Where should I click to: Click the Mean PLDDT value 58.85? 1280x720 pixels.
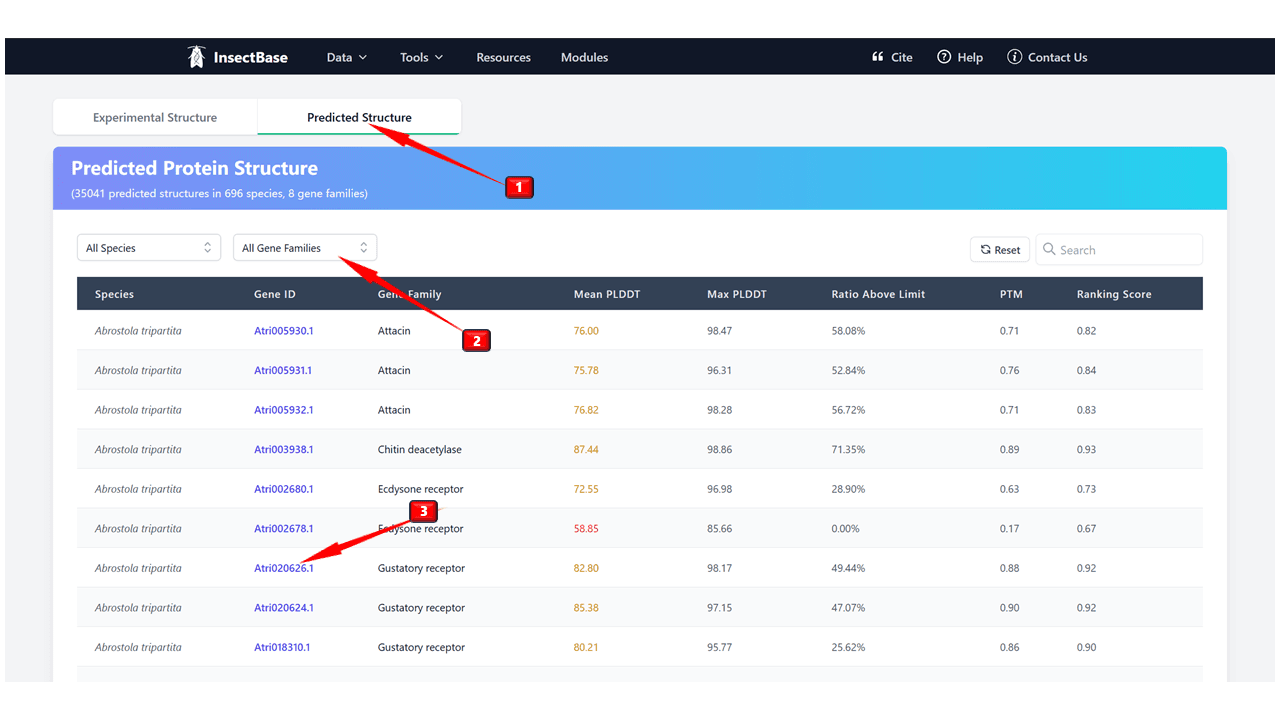[x=586, y=529]
